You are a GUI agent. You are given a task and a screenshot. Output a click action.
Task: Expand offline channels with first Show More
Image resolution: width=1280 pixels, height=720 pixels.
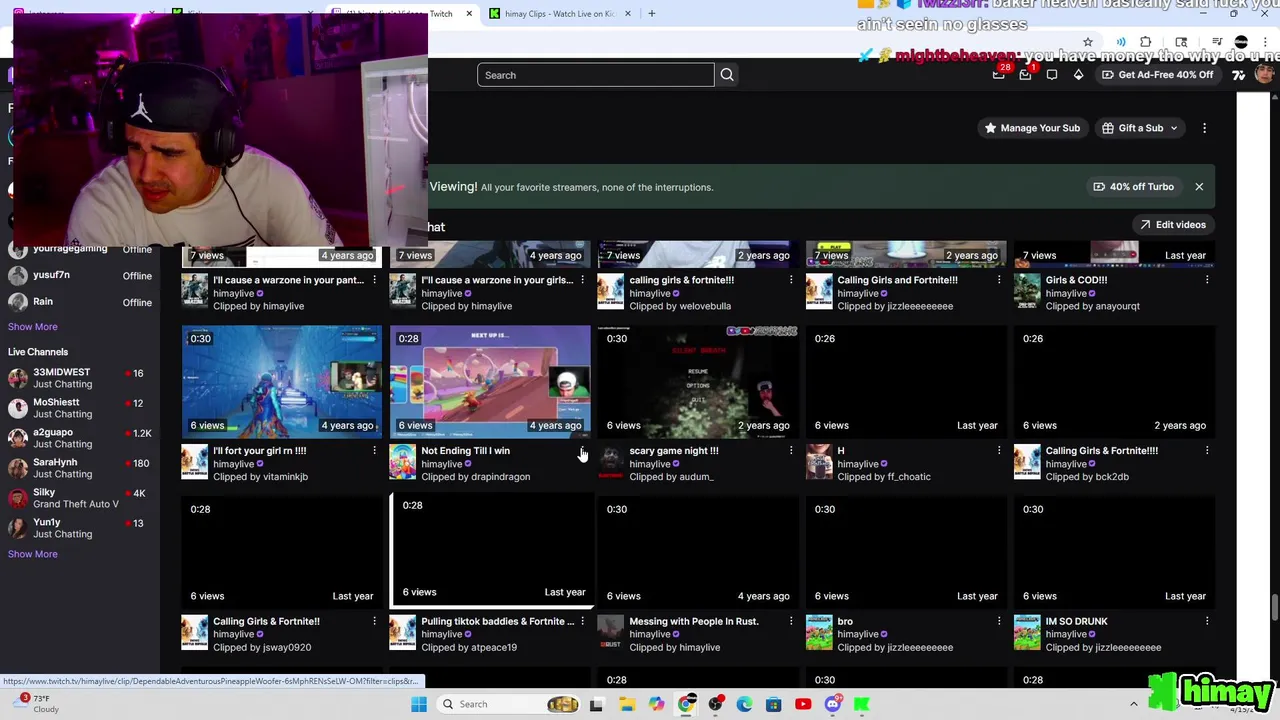pos(33,327)
